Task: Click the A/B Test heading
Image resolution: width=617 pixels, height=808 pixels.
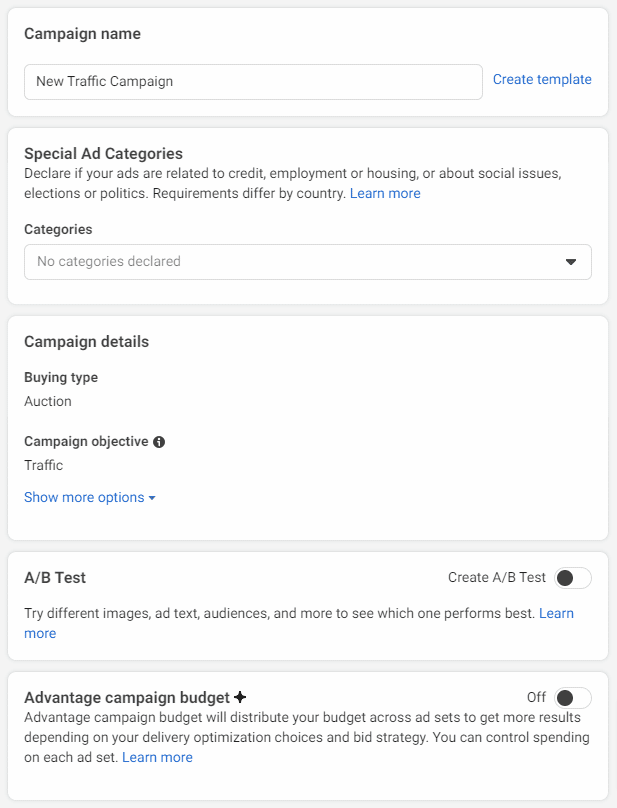Action: pyautogui.click(x=55, y=578)
